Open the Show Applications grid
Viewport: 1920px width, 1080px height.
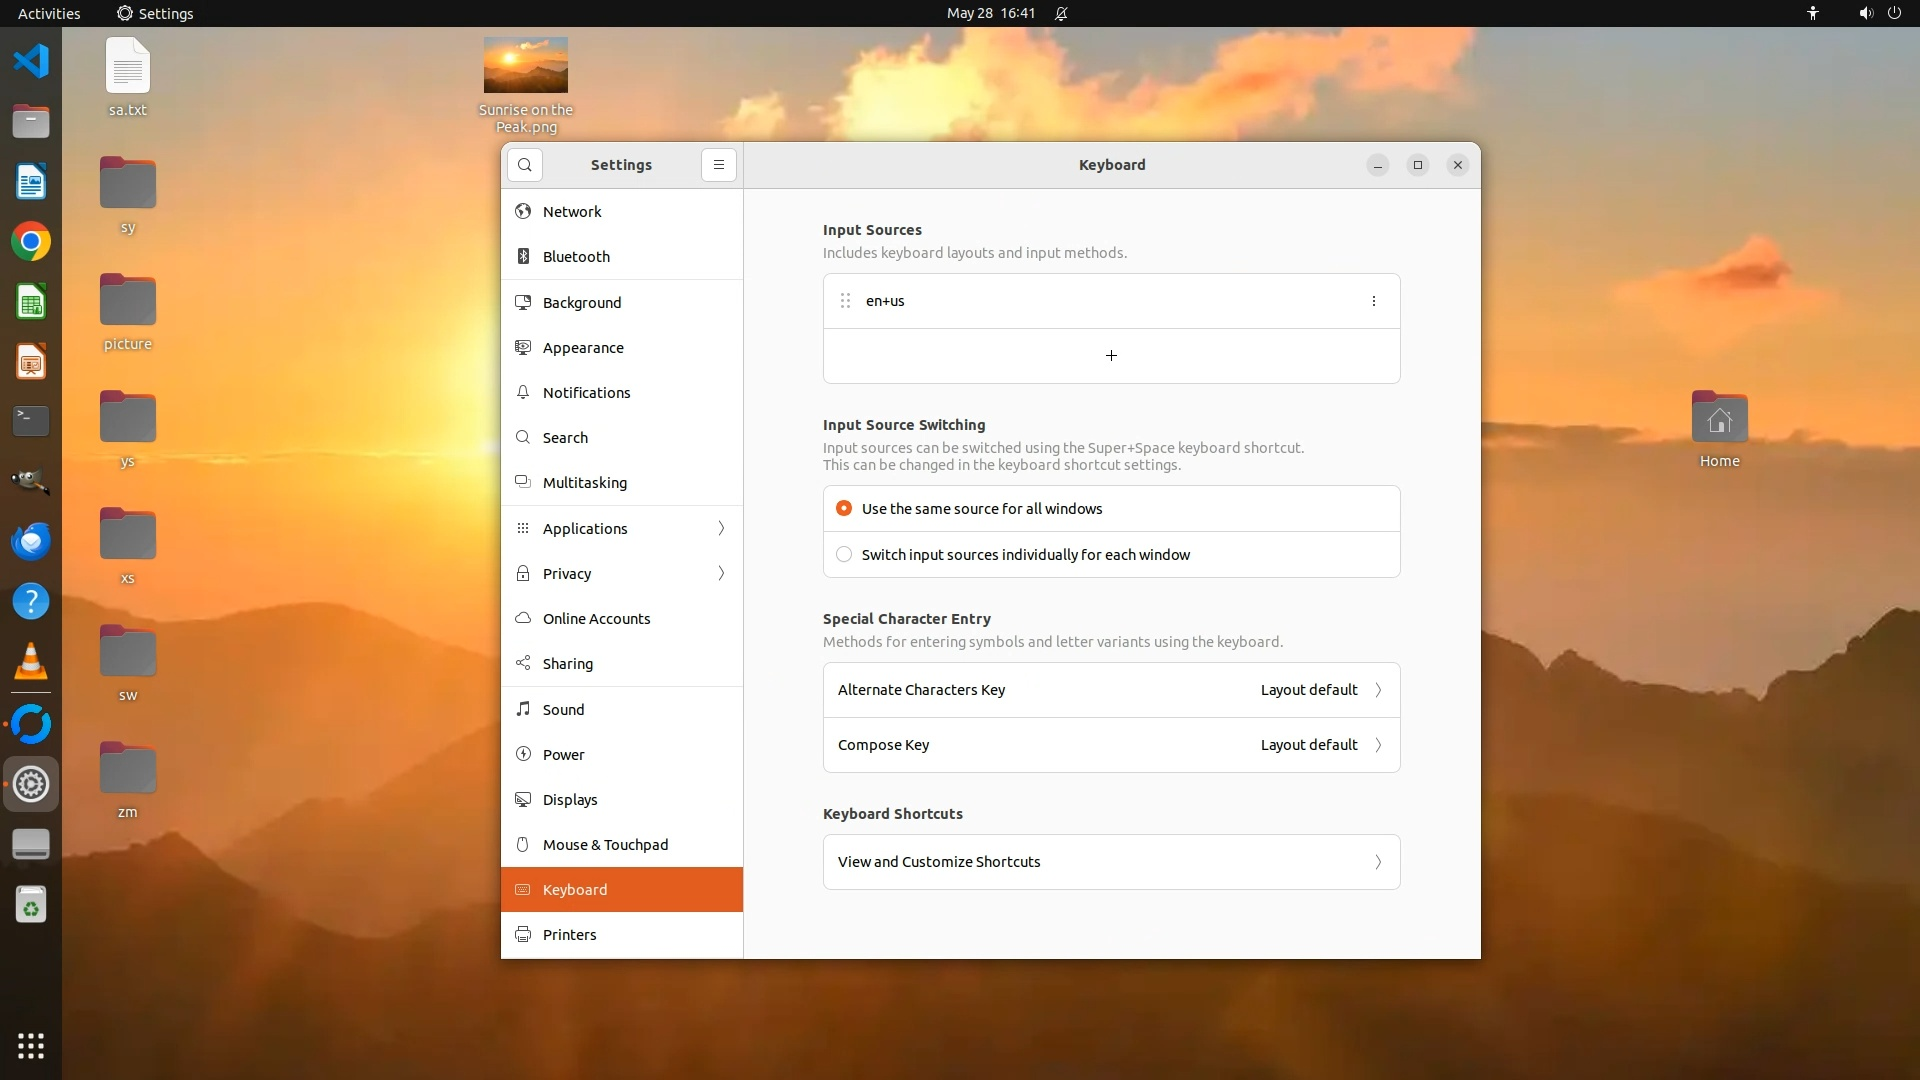[x=31, y=1046]
